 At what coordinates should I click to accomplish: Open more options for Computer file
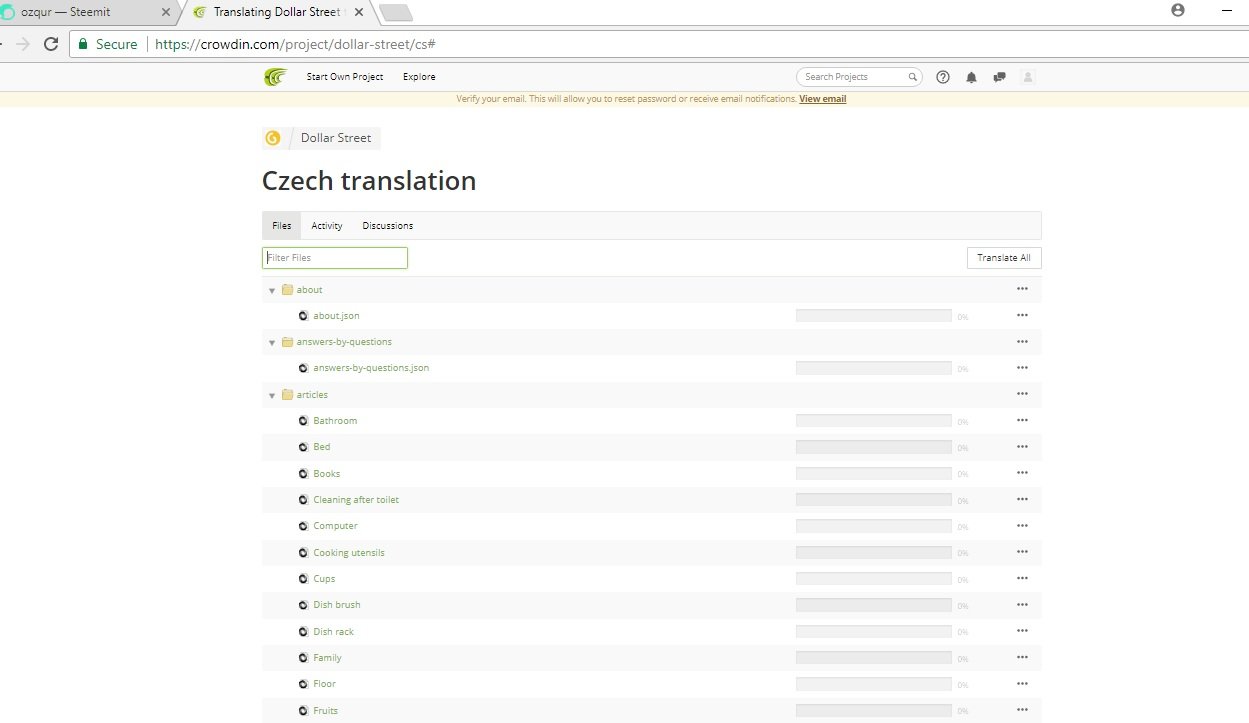point(1022,525)
